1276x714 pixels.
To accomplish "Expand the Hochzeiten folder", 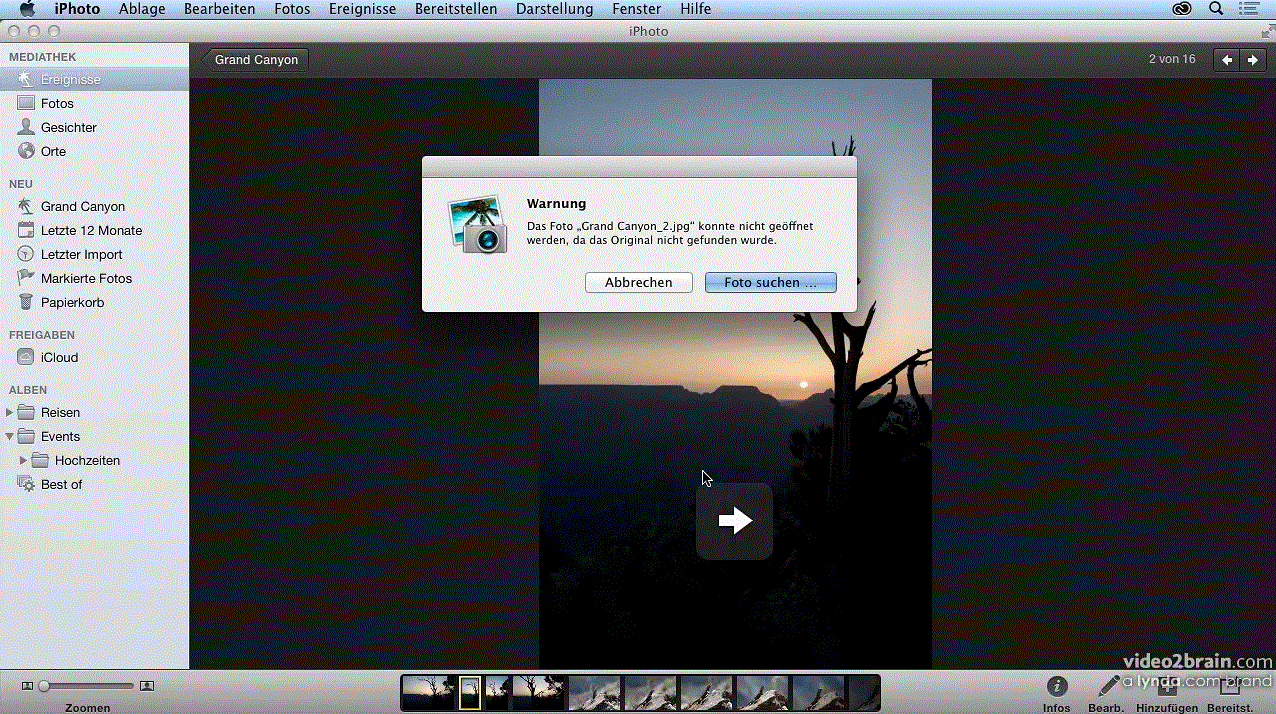I will (x=24, y=460).
